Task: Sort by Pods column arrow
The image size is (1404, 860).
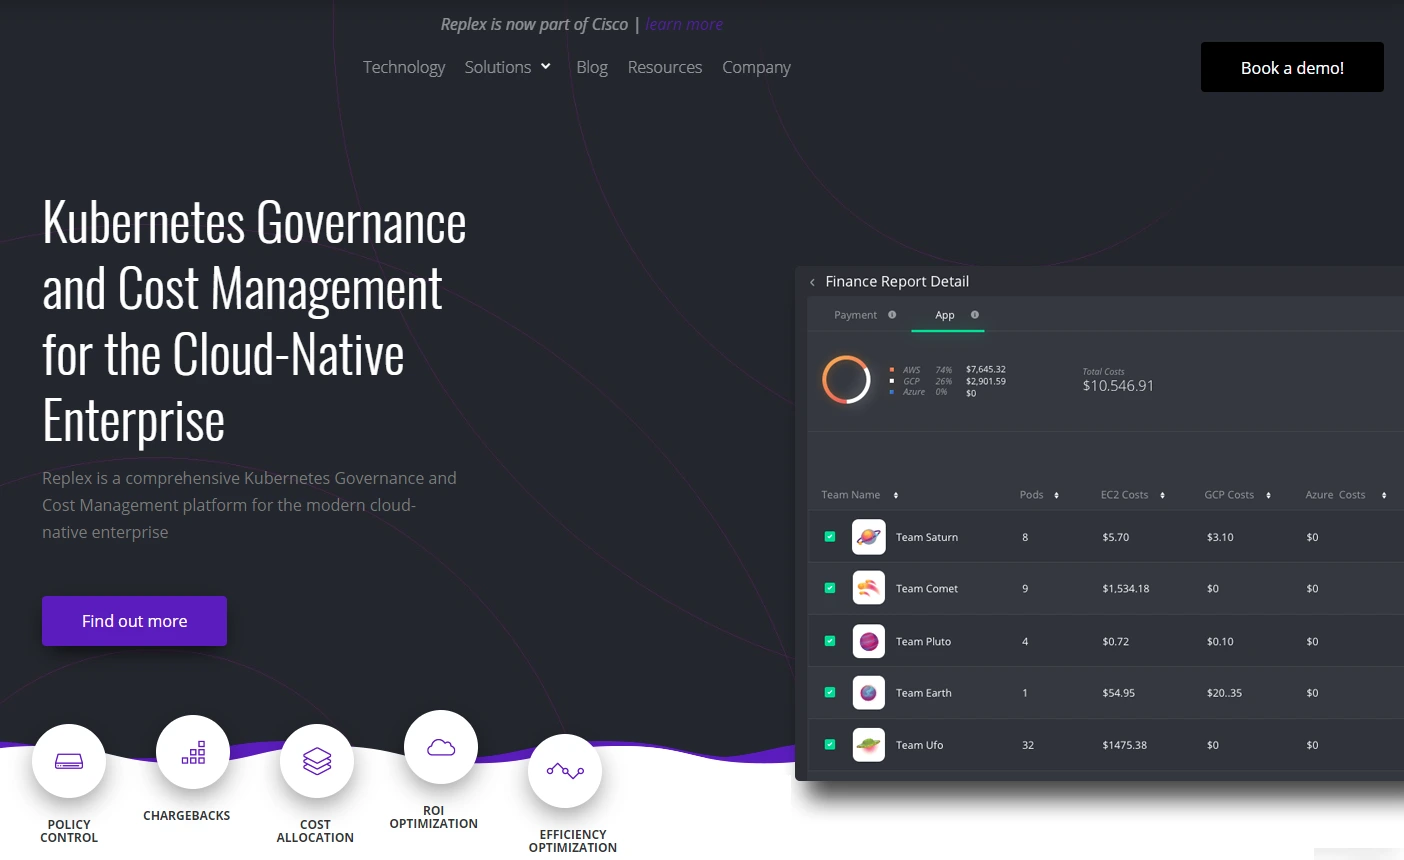Action: click(1056, 495)
